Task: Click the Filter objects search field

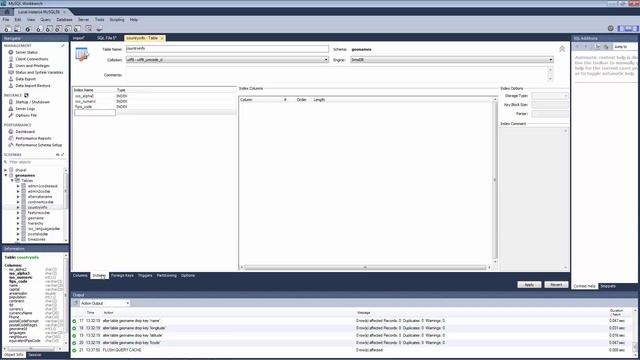Action: click(35, 162)
